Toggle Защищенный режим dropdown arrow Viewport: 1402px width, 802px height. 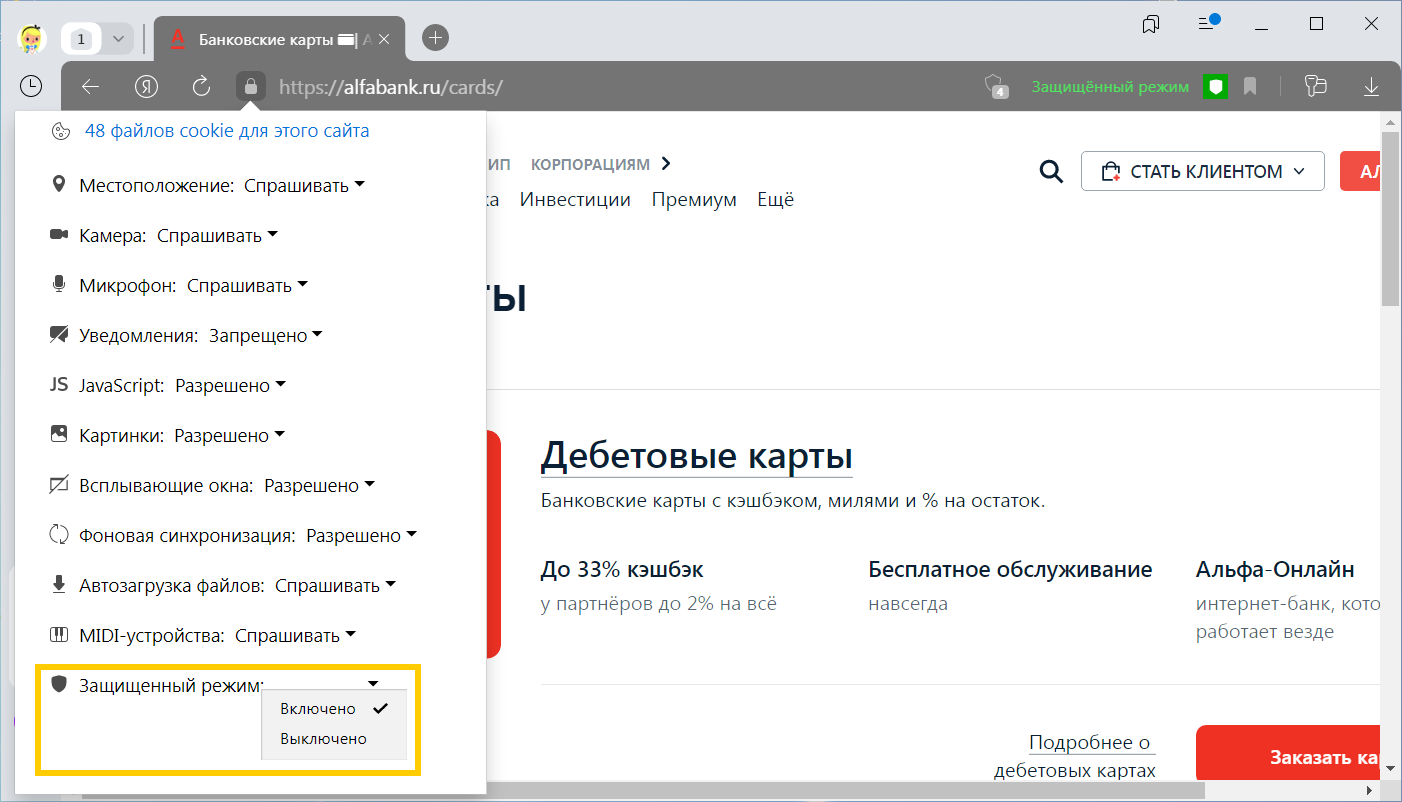(373, 684)
